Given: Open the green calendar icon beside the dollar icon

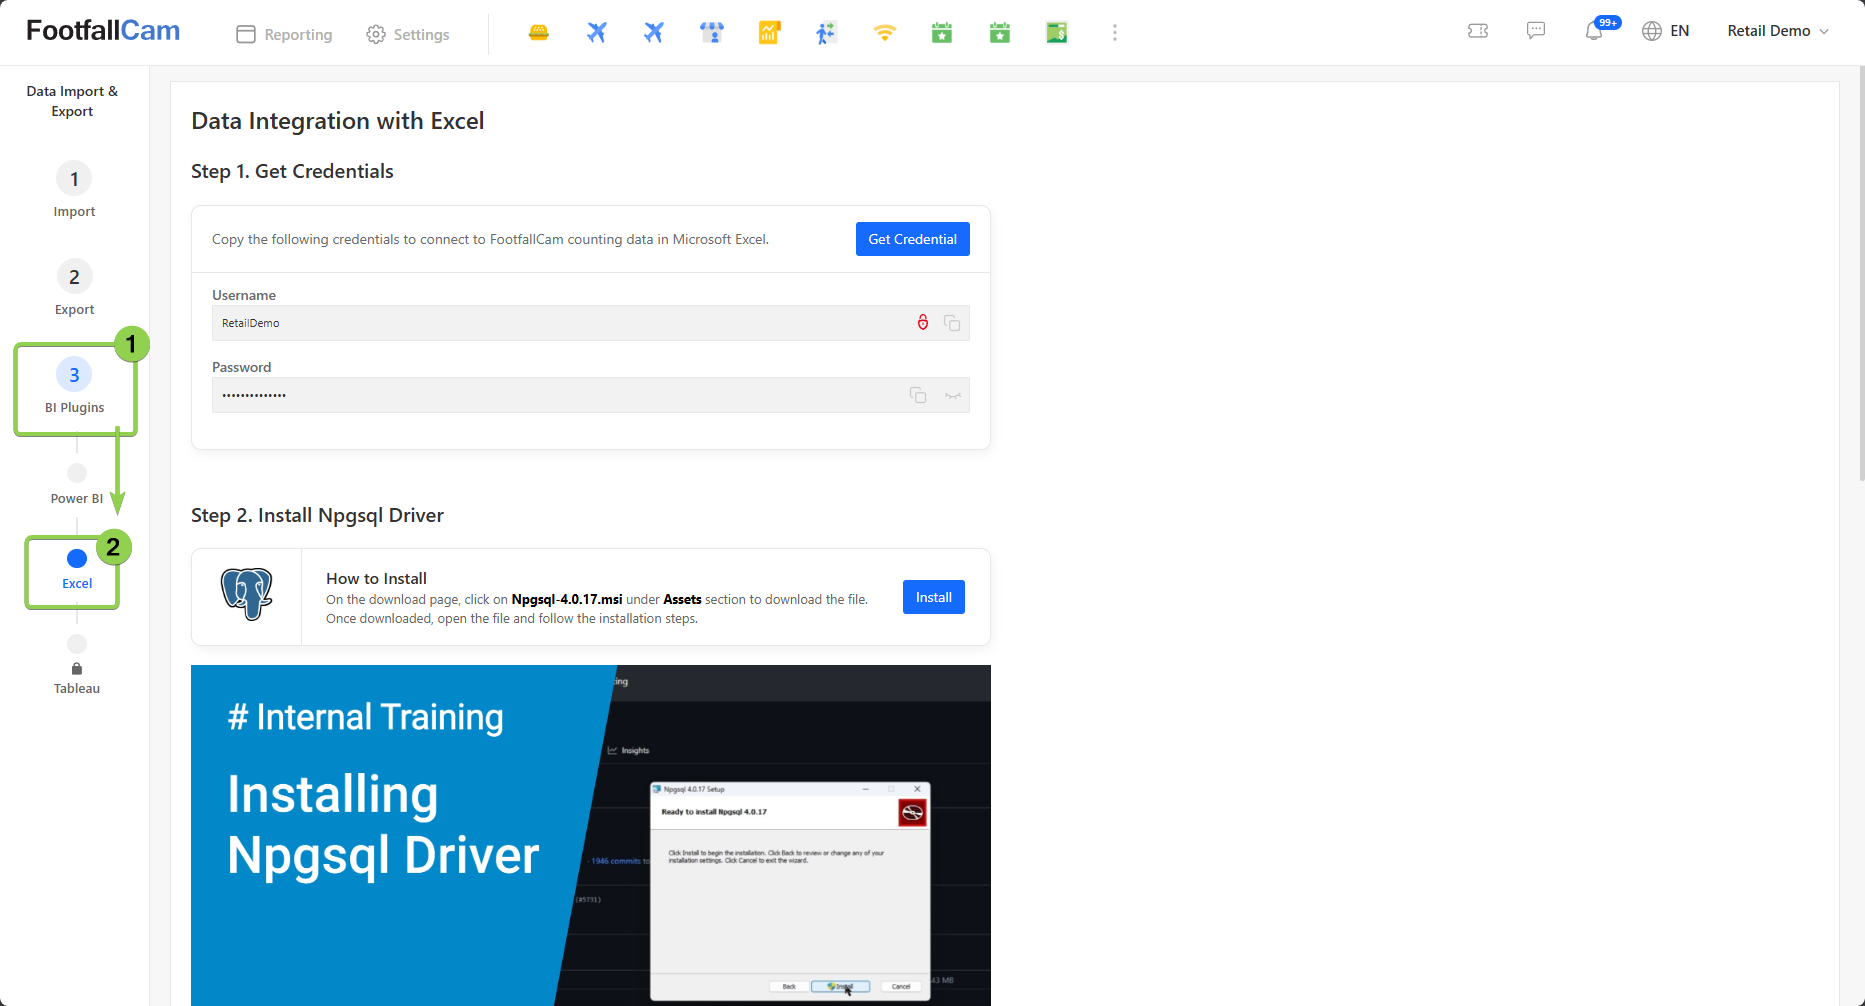Looking at the screenshot, I should [1000, 33].
